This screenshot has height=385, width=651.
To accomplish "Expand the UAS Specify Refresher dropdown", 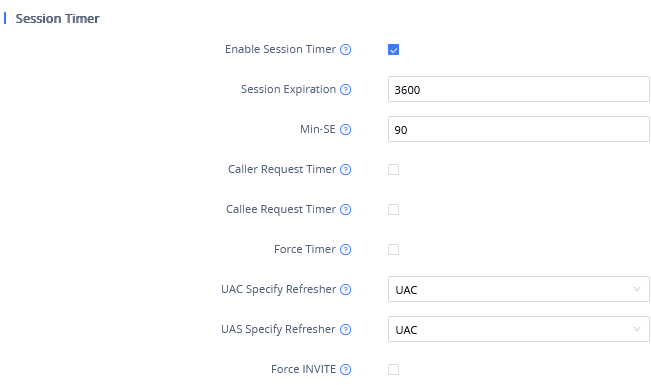I will (519, 329).
